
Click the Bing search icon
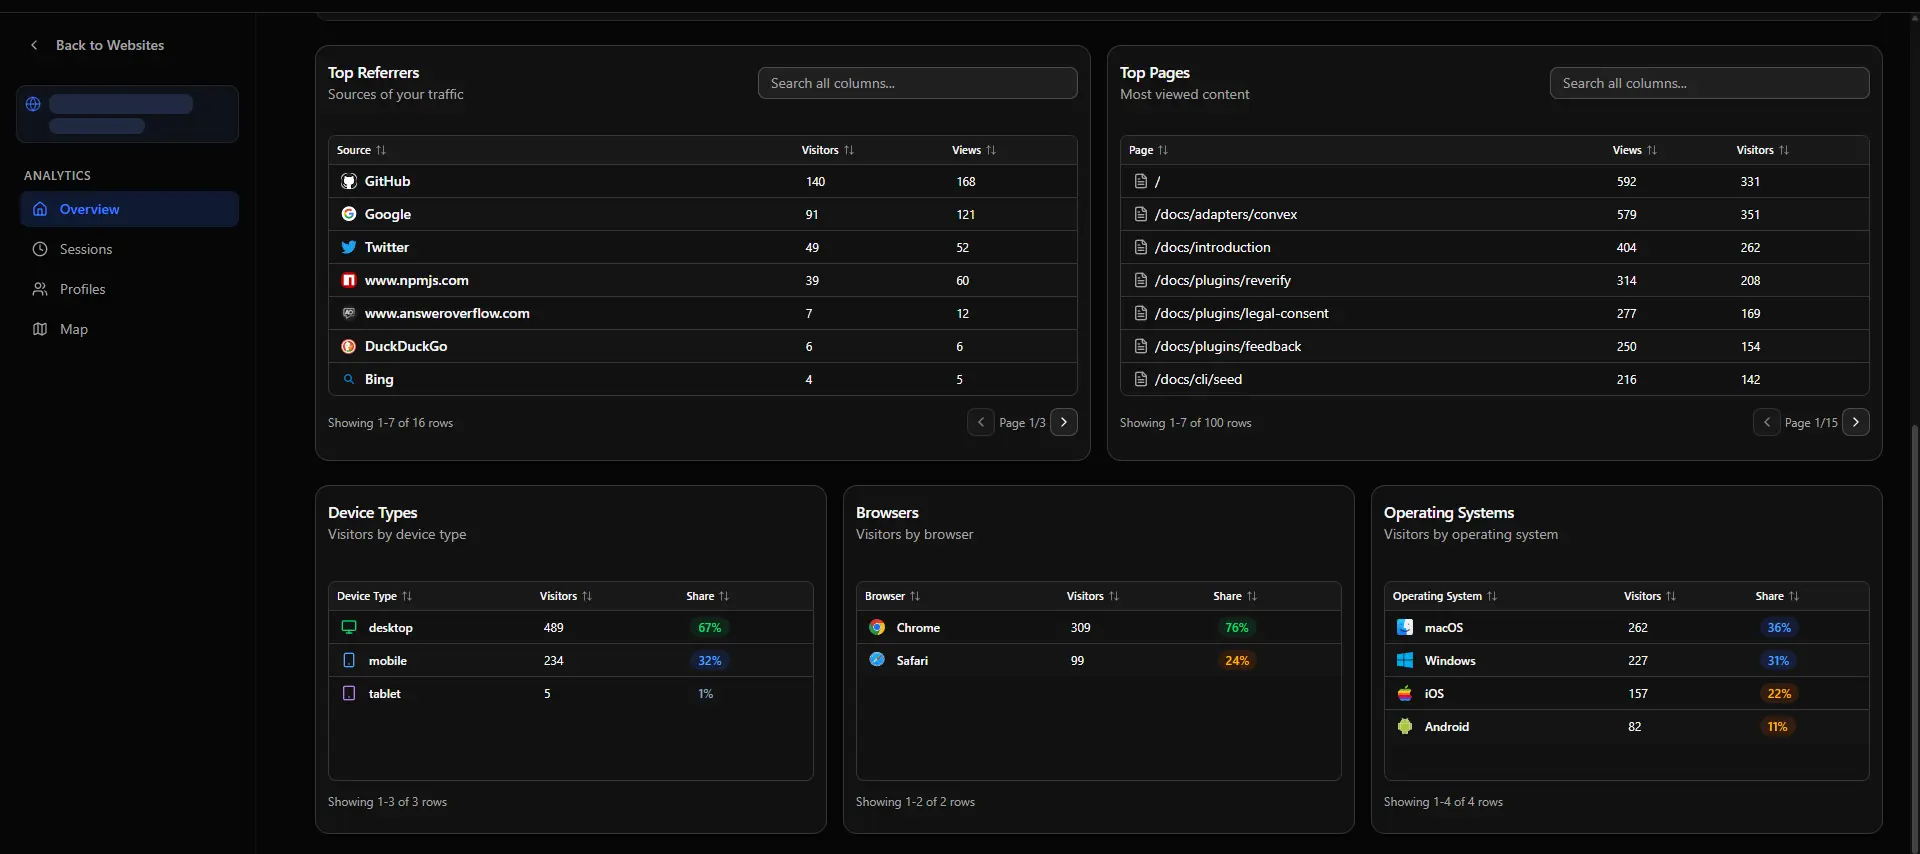[x=349, y=379]
